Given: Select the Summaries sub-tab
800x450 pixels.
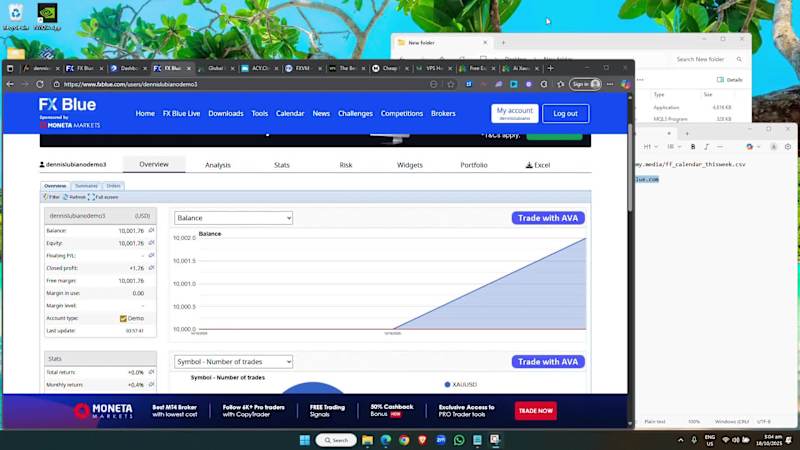Looking at the screenshot, I should tap(86, 186).
